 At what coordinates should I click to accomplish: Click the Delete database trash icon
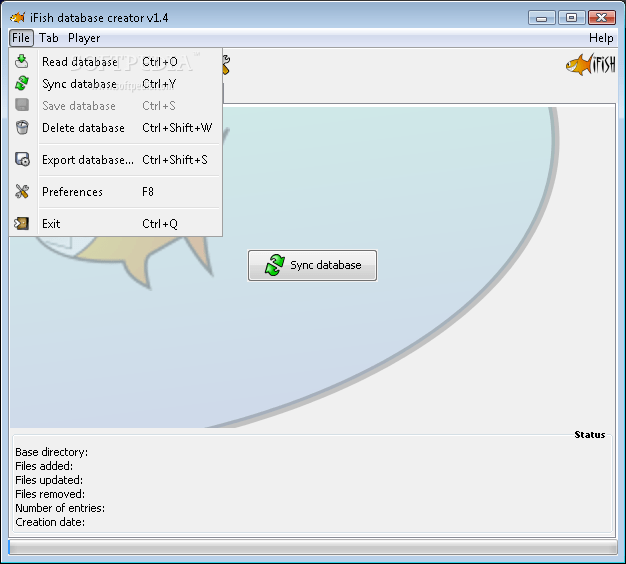(22, 127)
